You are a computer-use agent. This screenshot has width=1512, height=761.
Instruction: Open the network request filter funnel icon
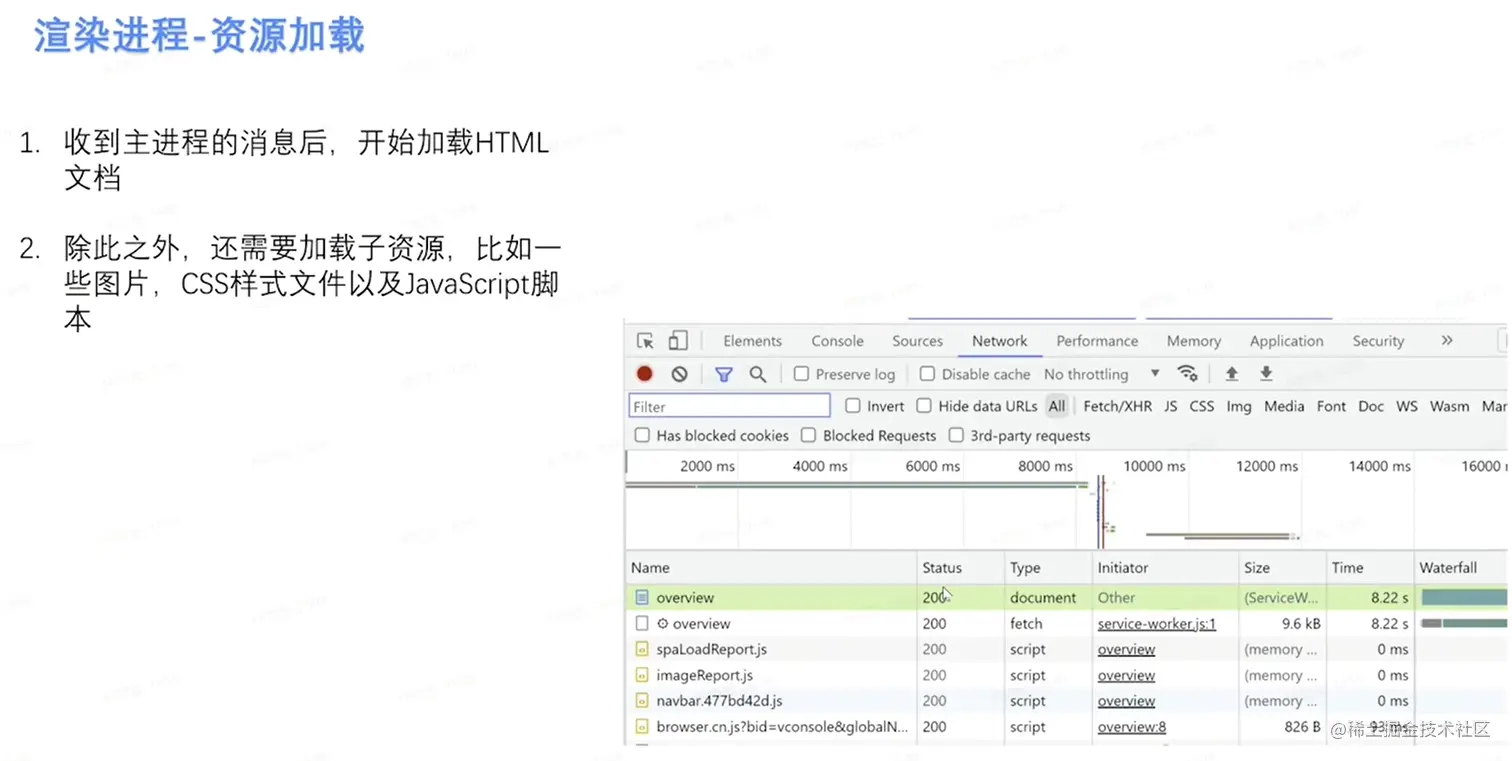(x=723, y=374)
